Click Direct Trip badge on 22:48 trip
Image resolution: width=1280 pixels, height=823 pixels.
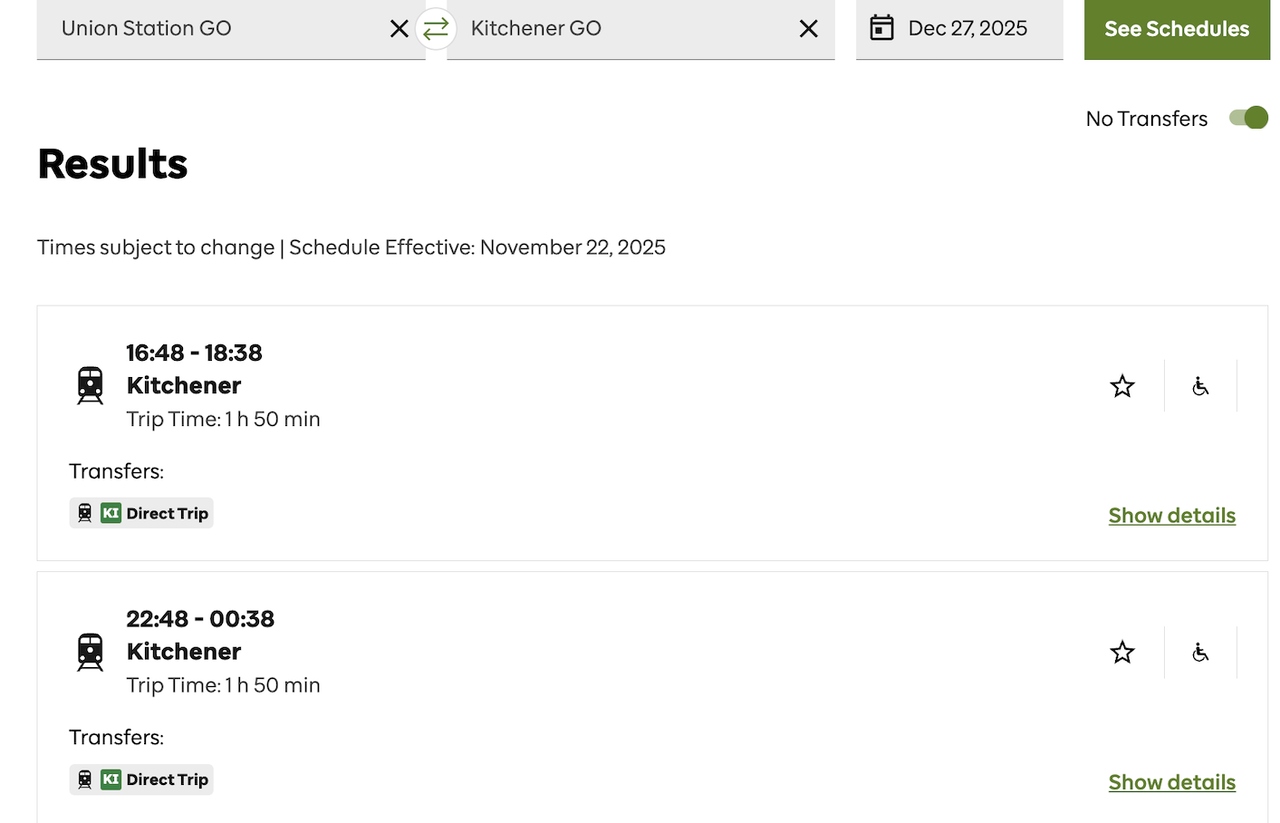[141, 780]
